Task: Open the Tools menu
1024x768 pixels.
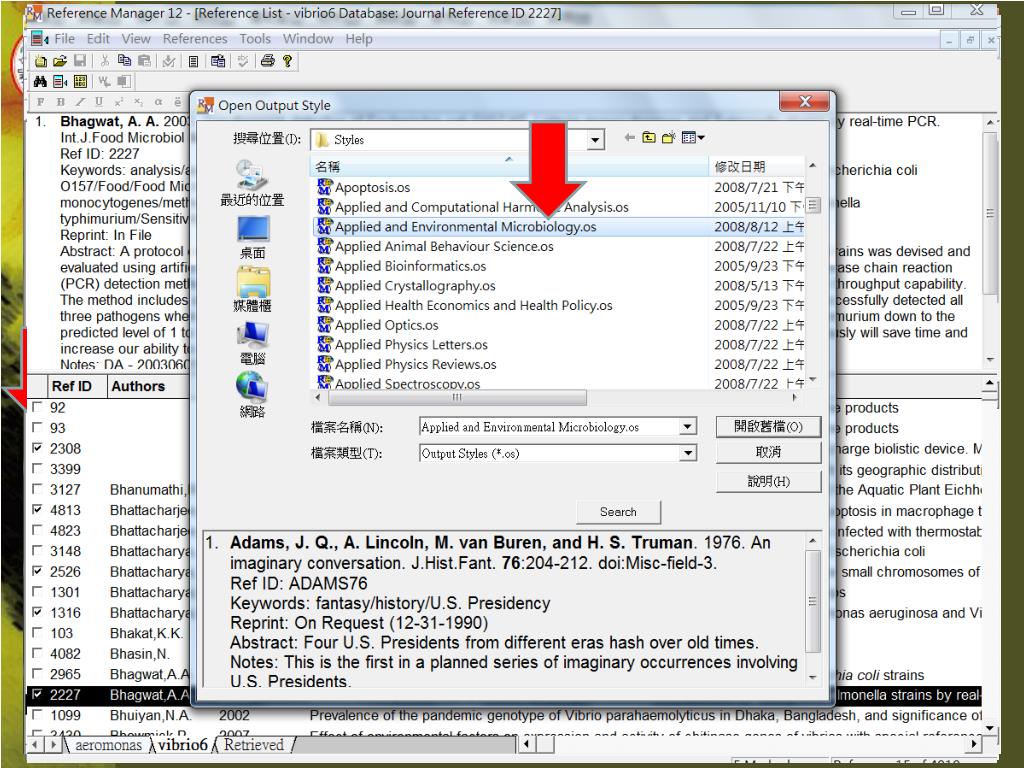Action: 255,39
